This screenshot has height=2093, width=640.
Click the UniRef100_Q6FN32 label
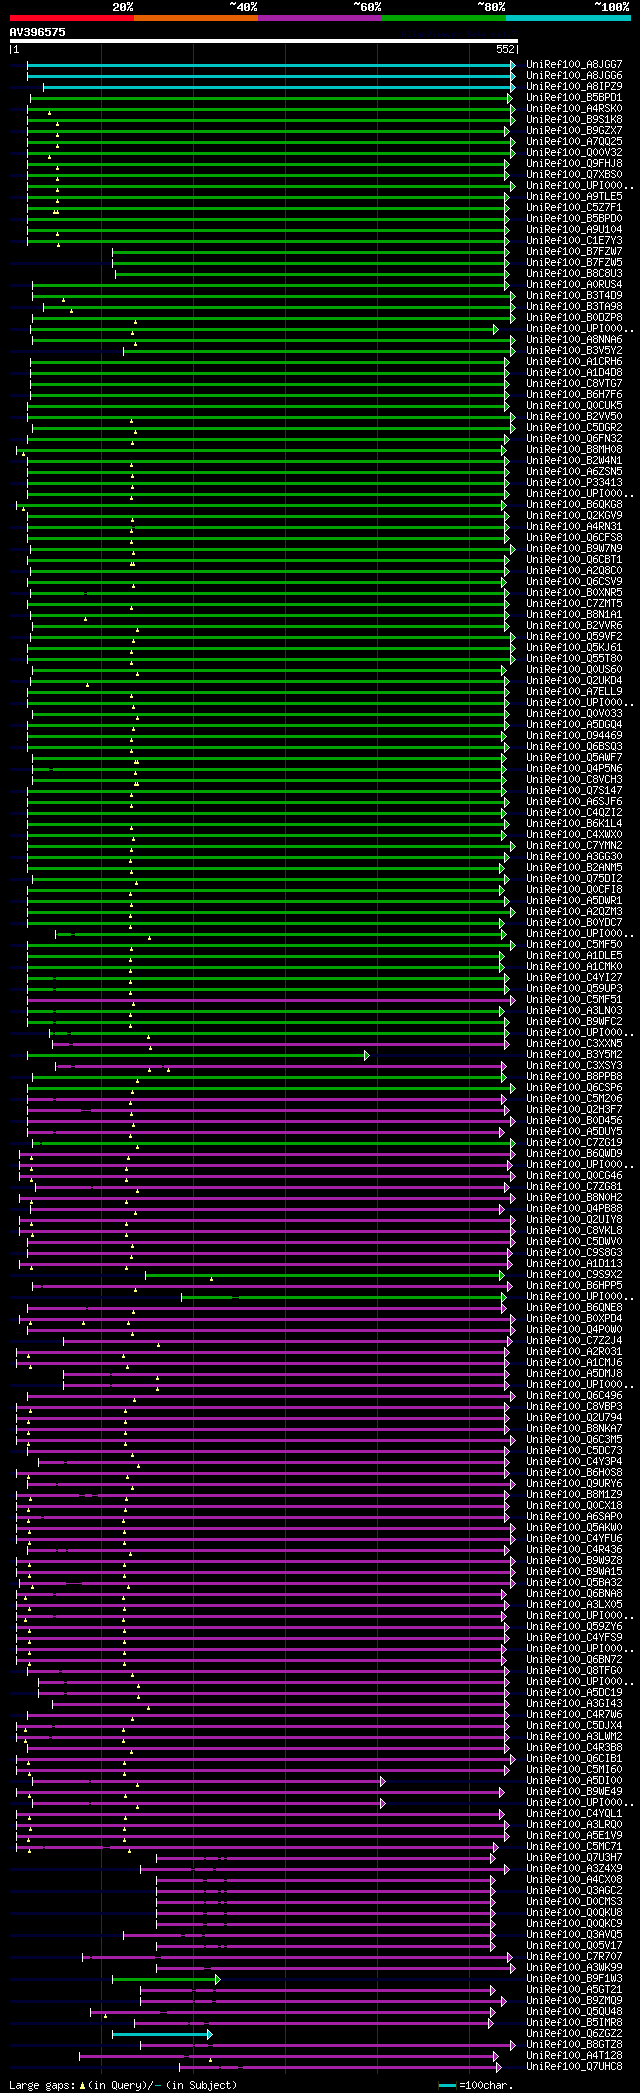574,439
